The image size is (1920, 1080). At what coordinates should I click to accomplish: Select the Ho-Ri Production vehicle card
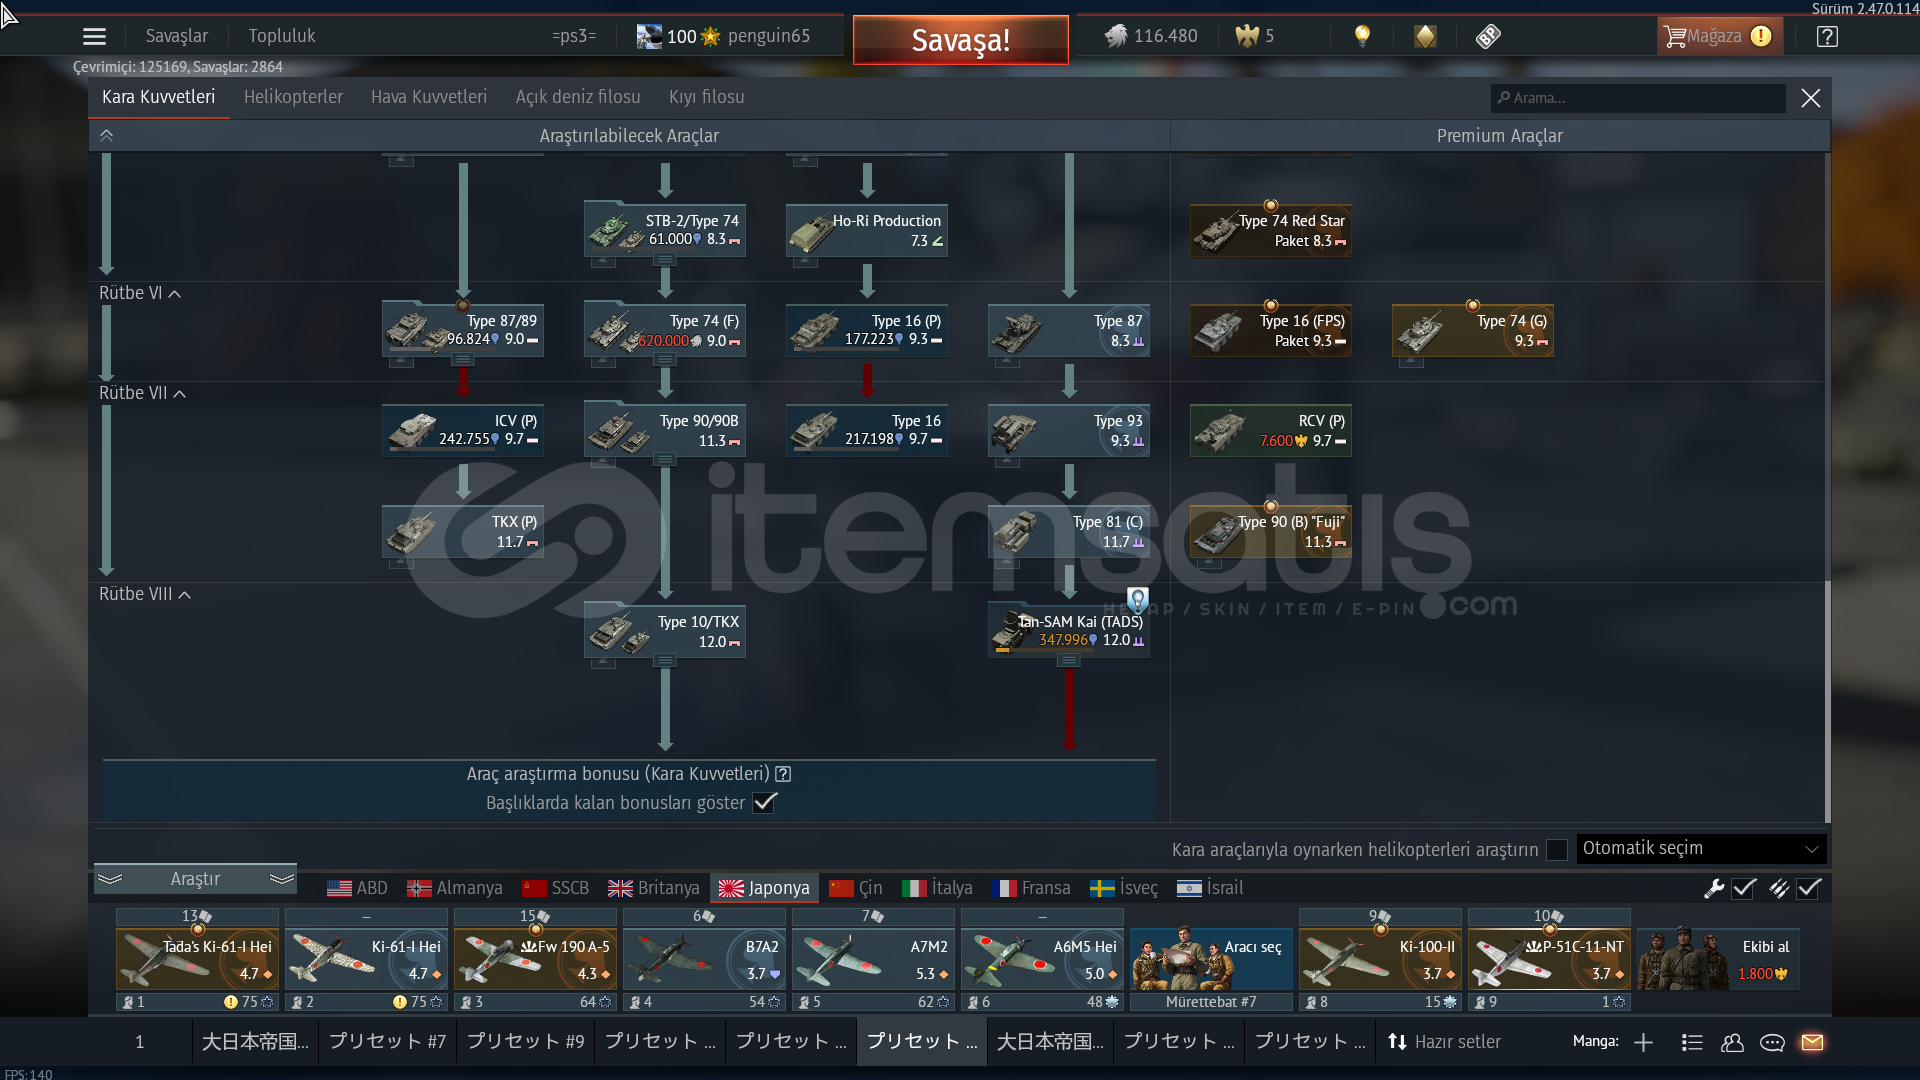coord(867,231)
